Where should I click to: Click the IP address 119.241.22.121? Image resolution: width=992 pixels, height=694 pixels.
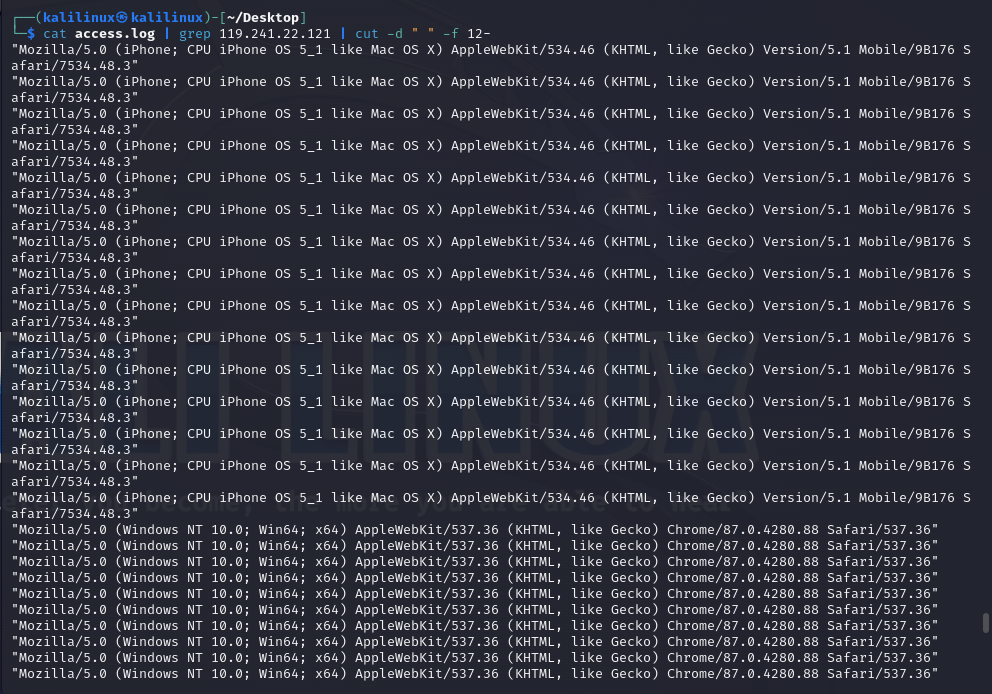[275, 34]
